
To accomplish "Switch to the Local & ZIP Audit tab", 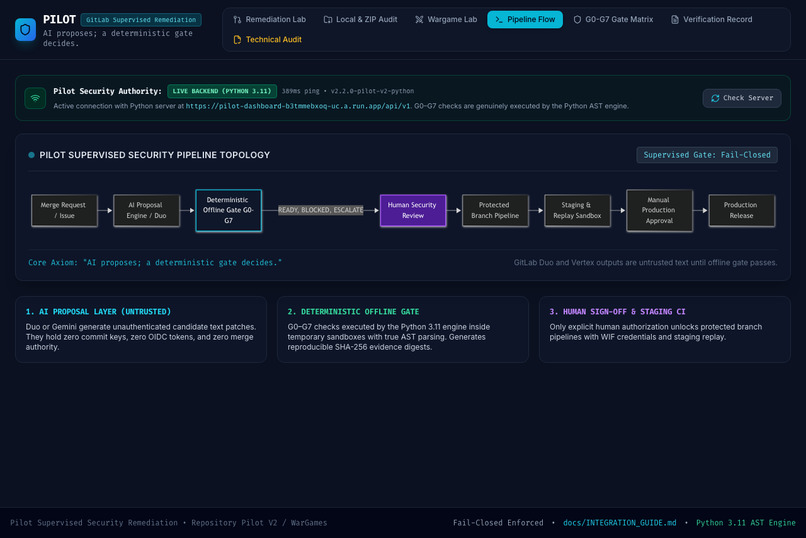I will point(360,20).
